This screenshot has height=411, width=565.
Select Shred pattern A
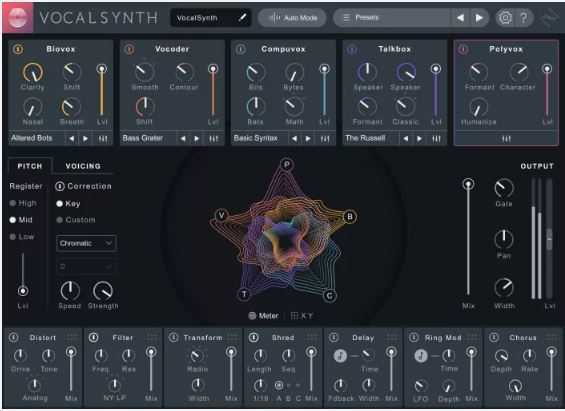(x=279, y=398)
